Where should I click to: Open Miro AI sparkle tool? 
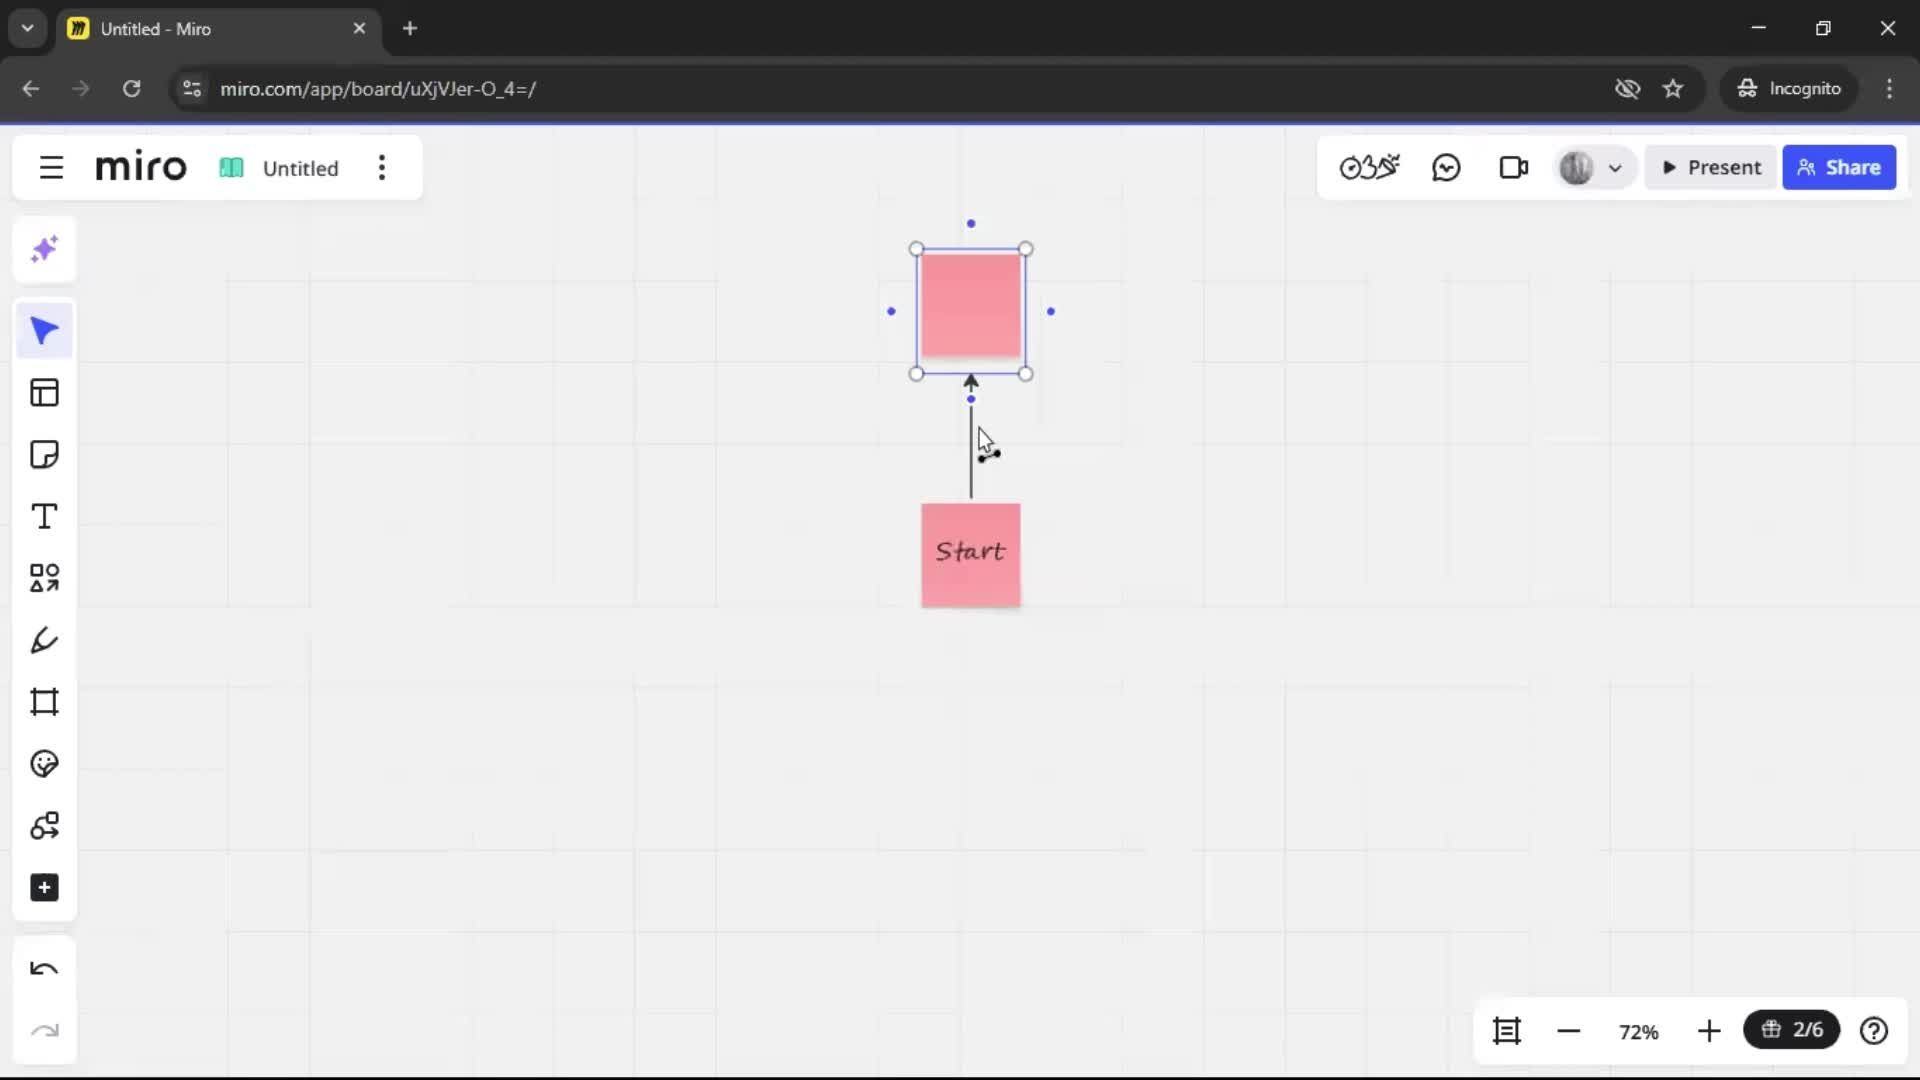[44, 249]
